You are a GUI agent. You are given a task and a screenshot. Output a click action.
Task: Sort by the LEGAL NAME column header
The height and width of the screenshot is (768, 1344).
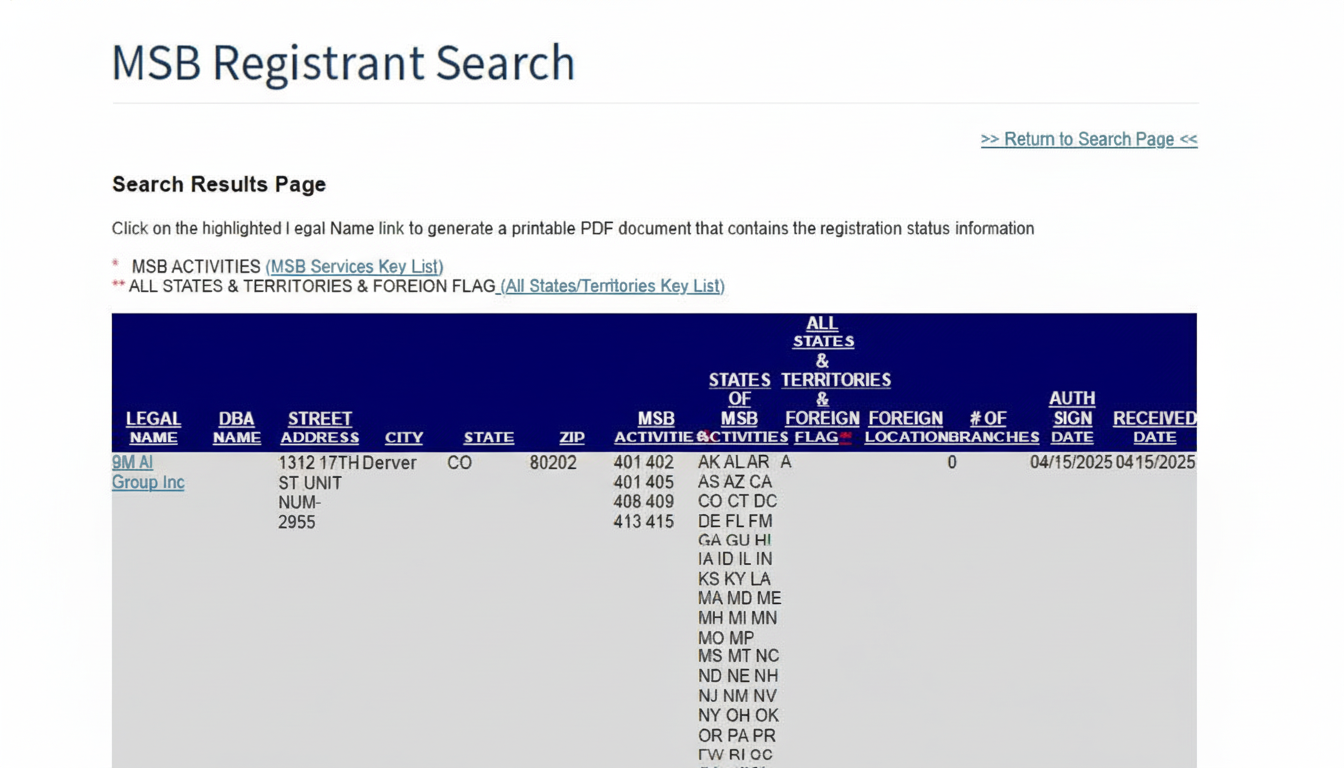(x=153, y=428)
